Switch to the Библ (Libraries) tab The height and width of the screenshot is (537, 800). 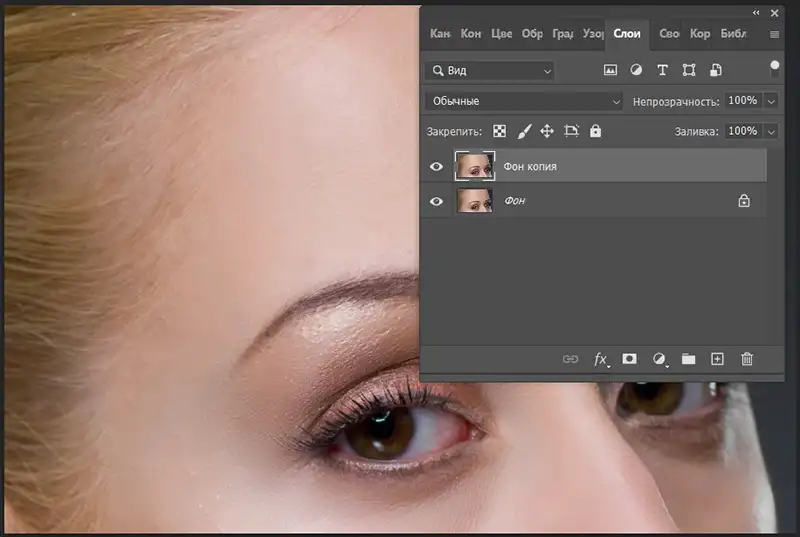[734, 34]
